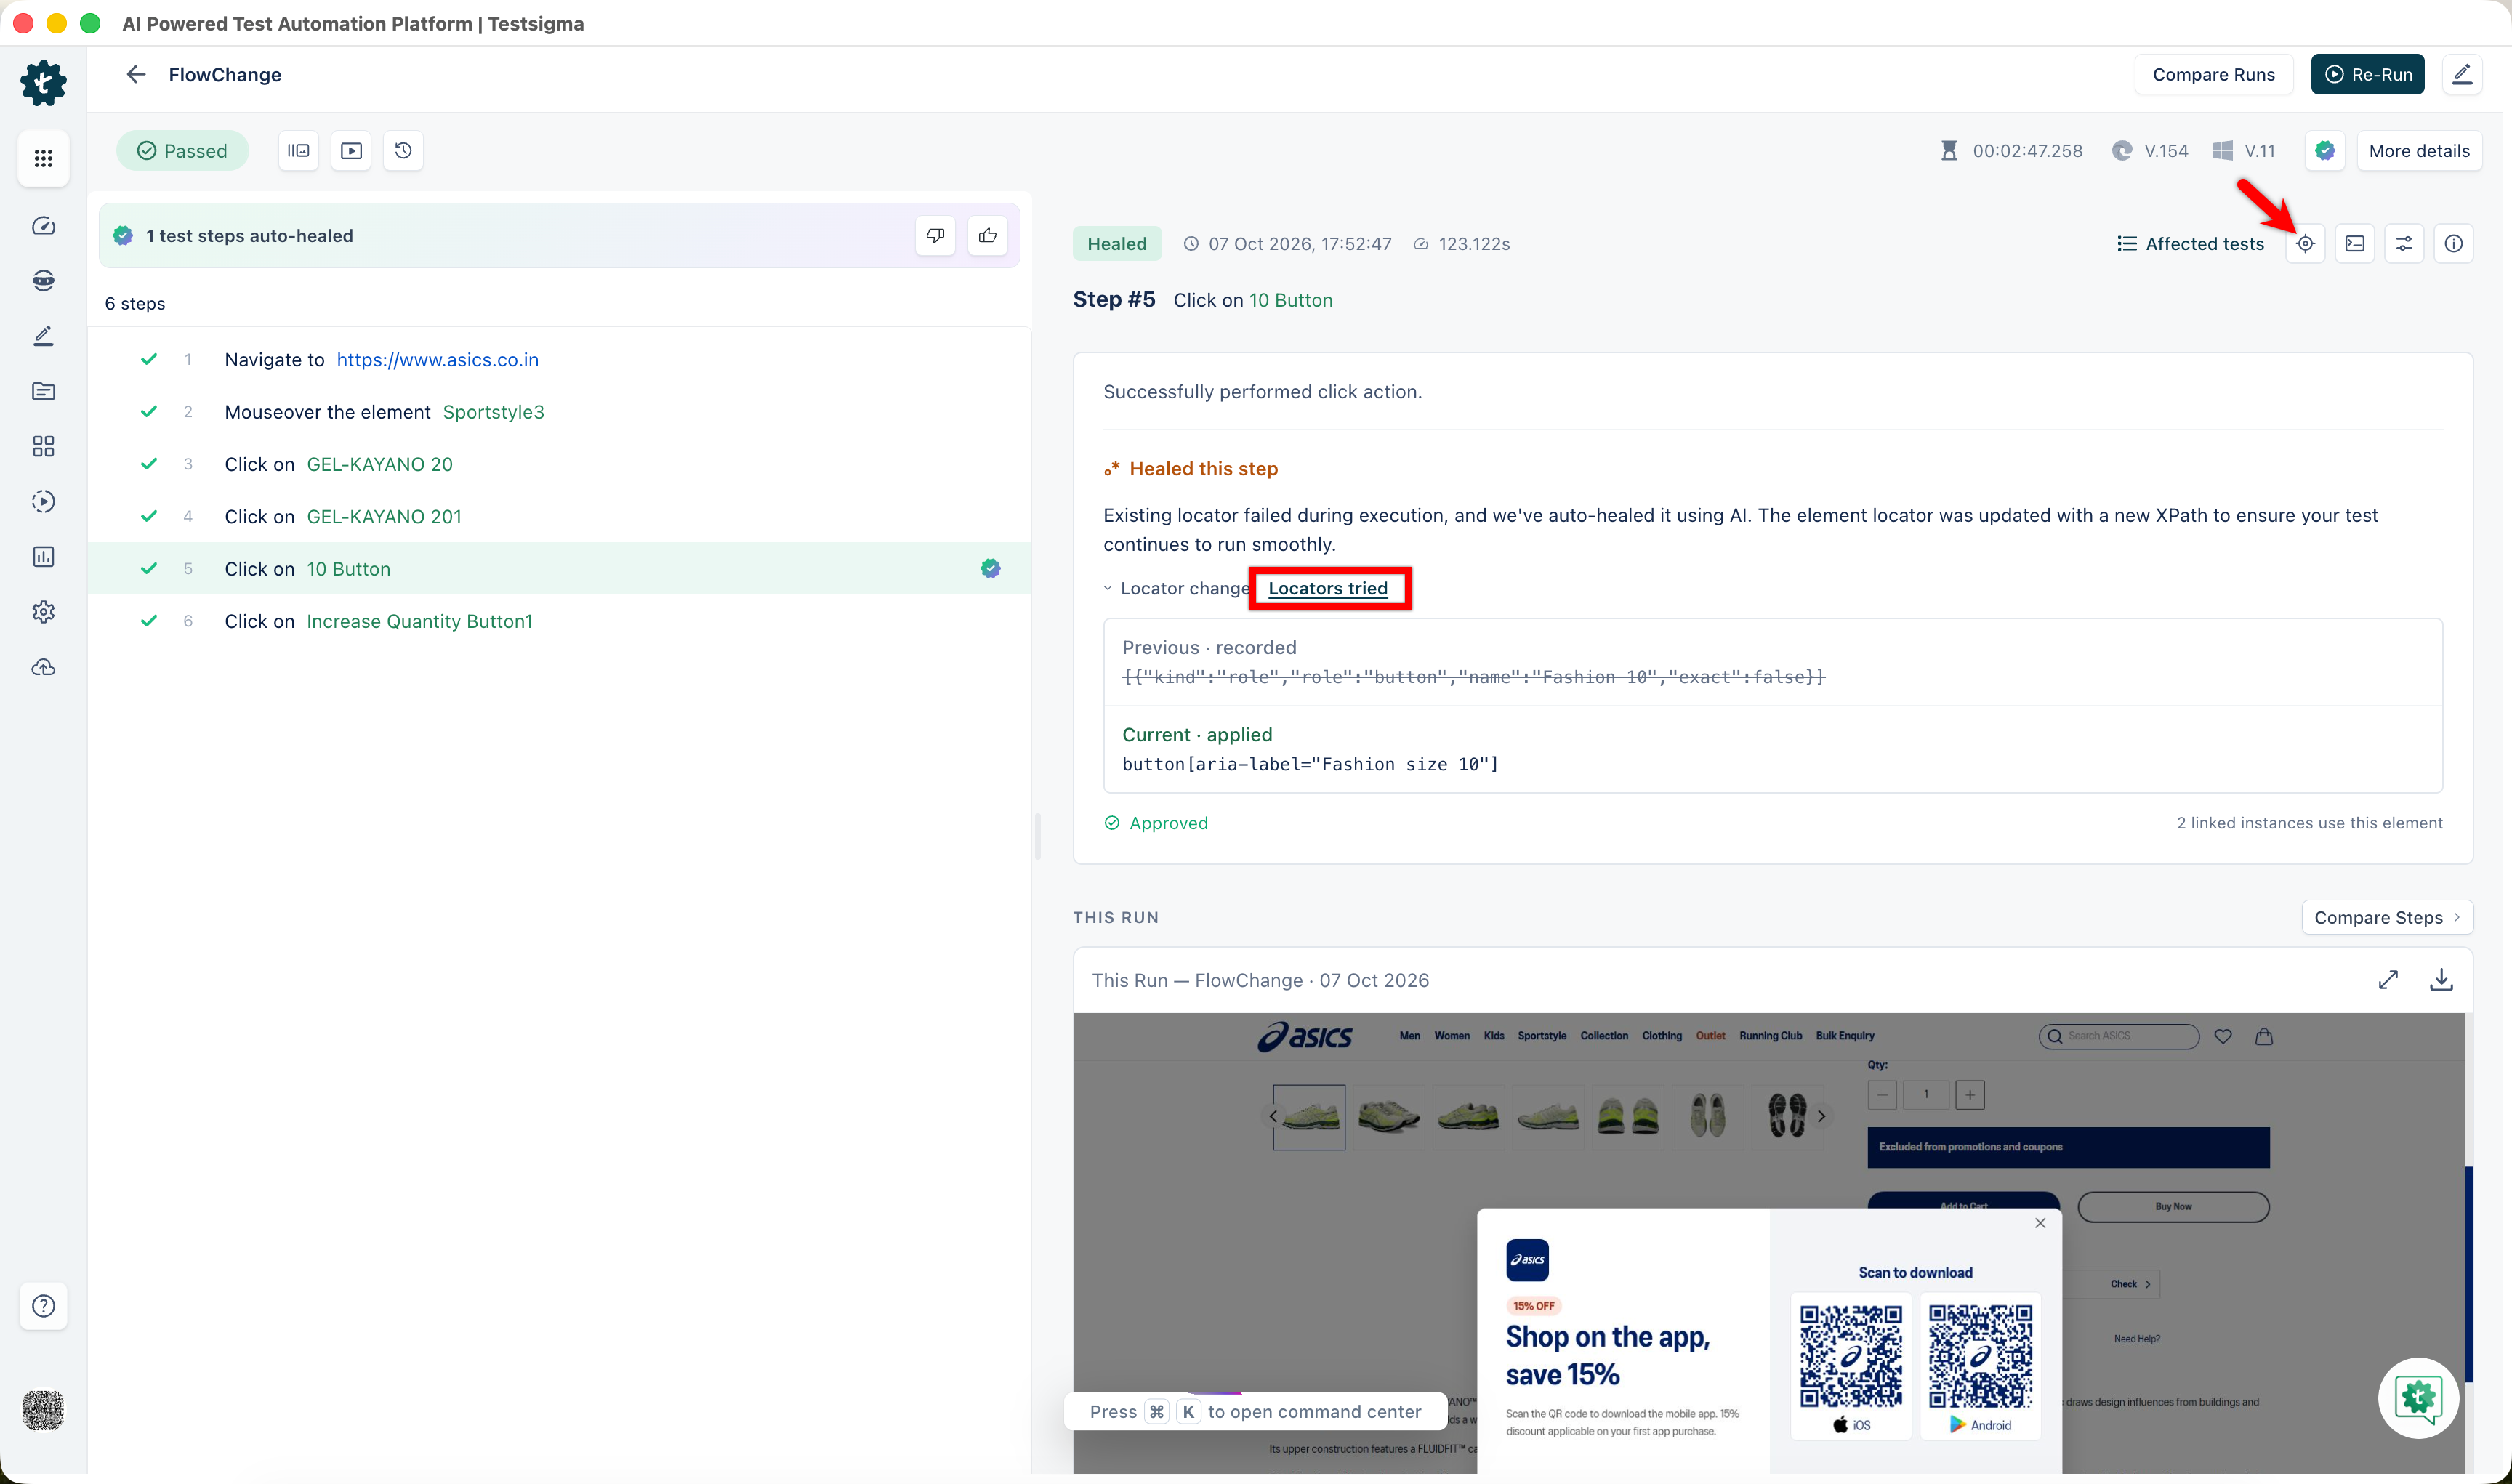
Task: Open the https://www.asics.co.in link in step 1
Action: coord(437,360)
